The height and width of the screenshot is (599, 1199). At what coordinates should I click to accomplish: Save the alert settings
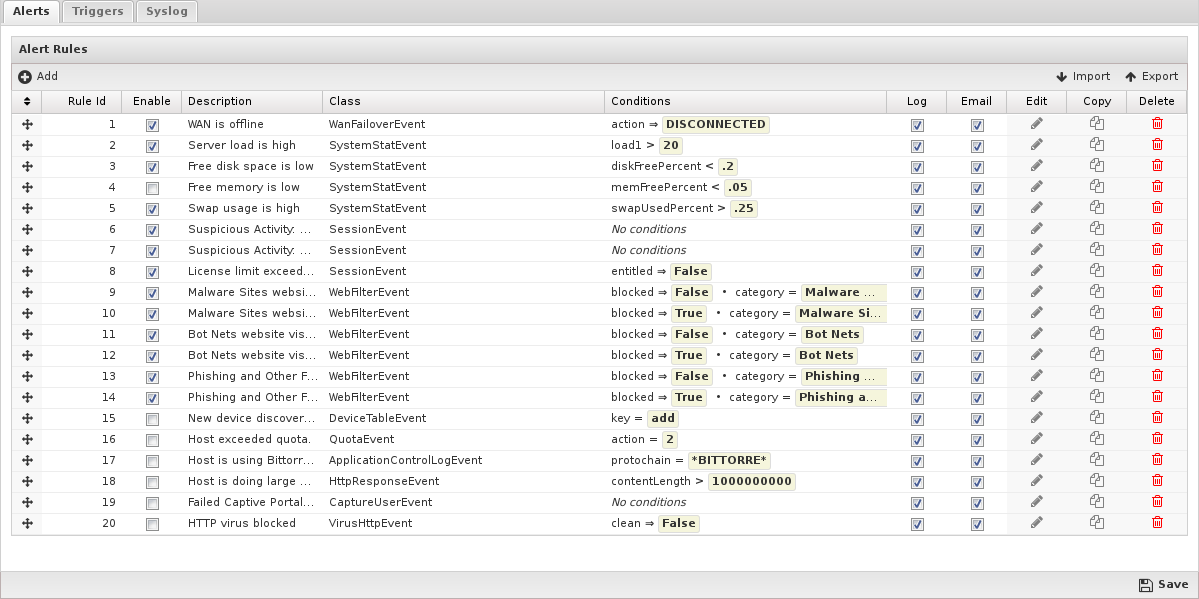click(x=1163, y=584)
